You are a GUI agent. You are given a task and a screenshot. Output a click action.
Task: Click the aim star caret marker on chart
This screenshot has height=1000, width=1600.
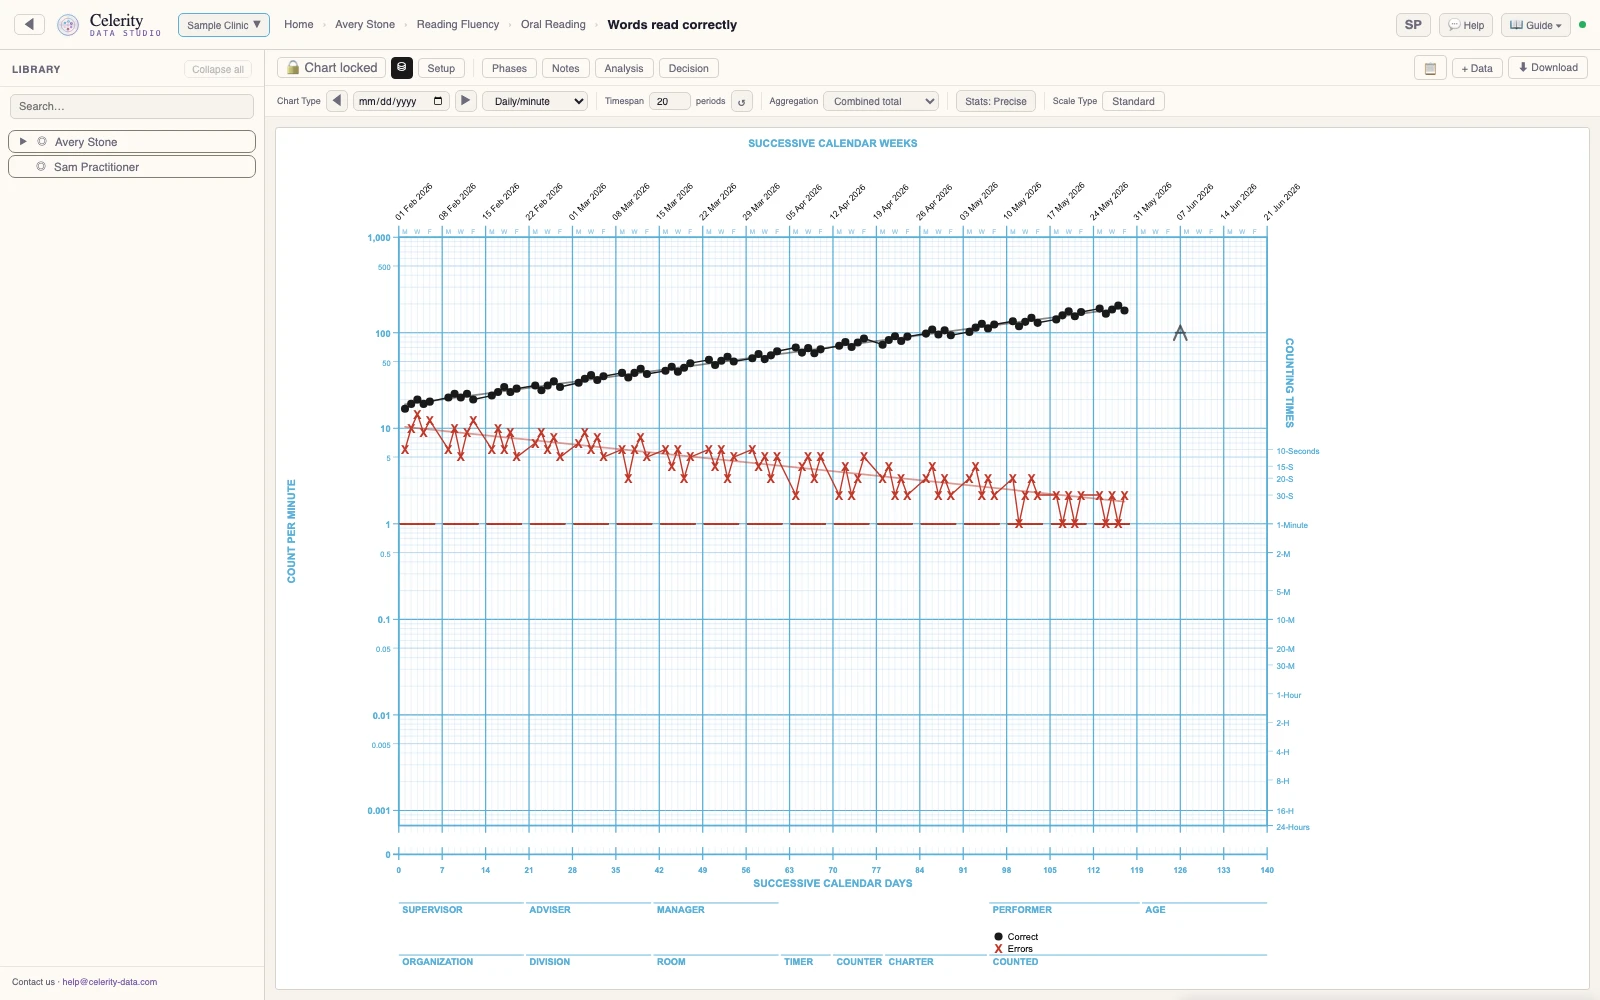click(1180, 333)
